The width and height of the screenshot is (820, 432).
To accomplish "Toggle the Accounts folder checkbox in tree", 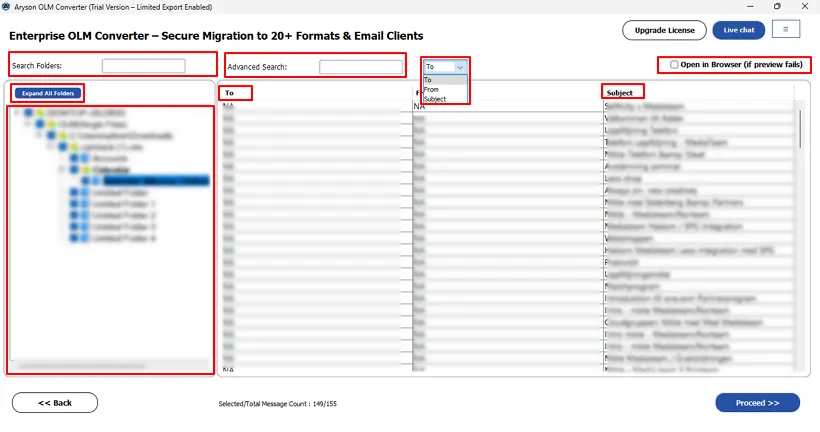I will coord(74,158).
